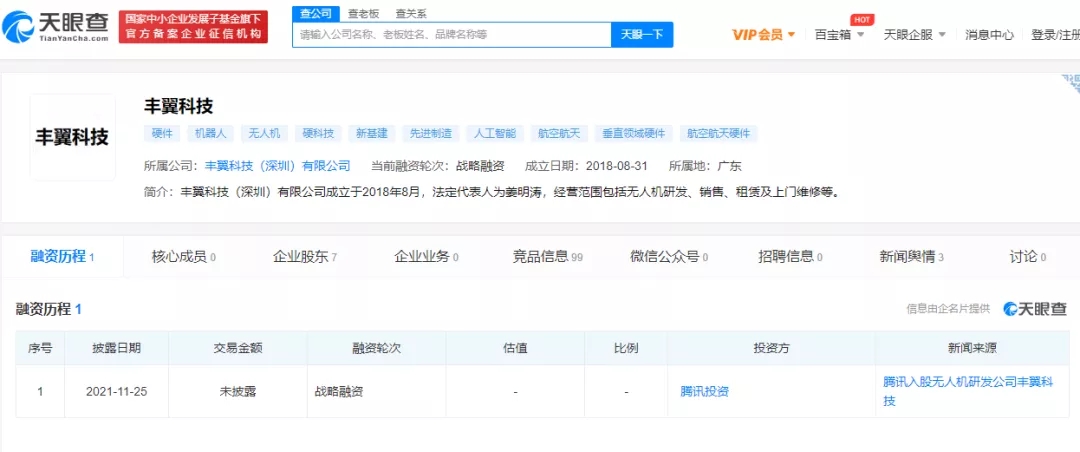Open 腾讯投资 investor link
Screen dimensions: 1080x452
point(705,392)
